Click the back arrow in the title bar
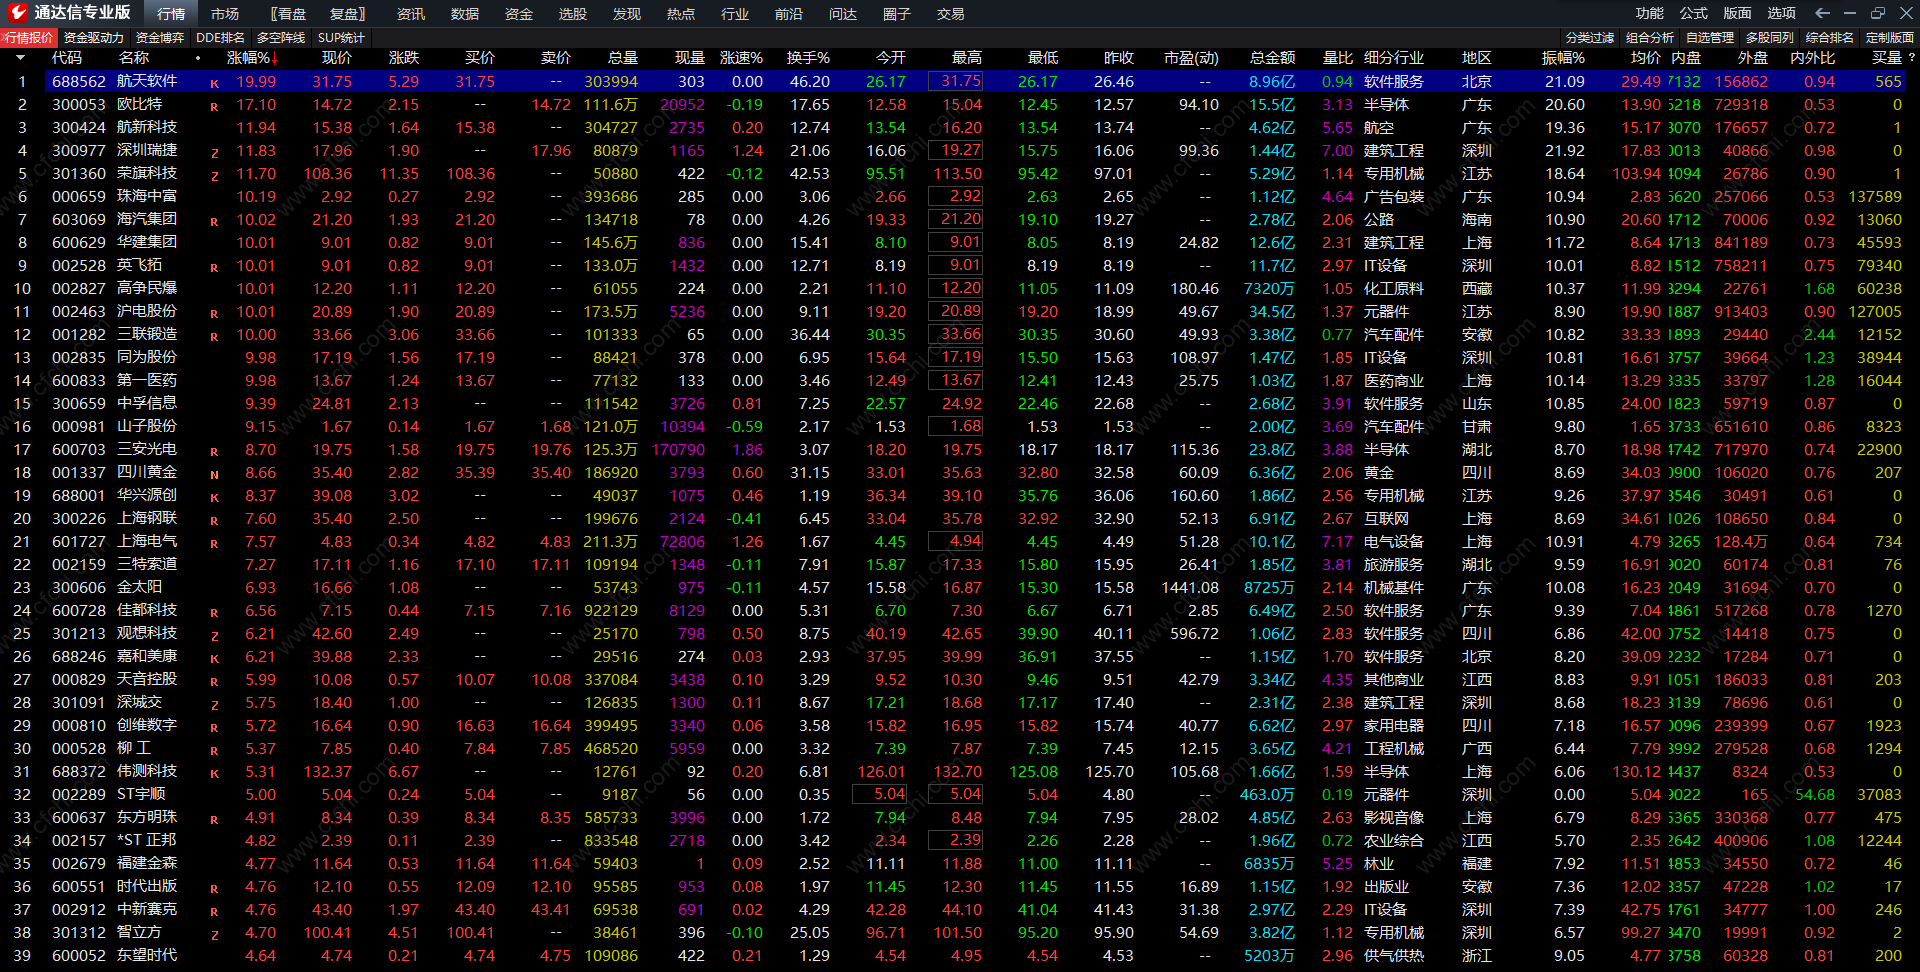Screen dimensions: 1920x972 point(1822,13)
